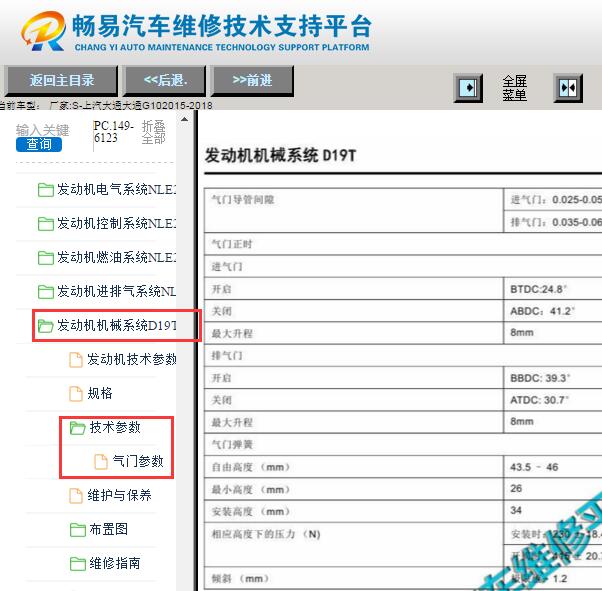
Task: Click the ATDC: 30.7° value cell
Action: pyautogui.click(x=553, y=400)
